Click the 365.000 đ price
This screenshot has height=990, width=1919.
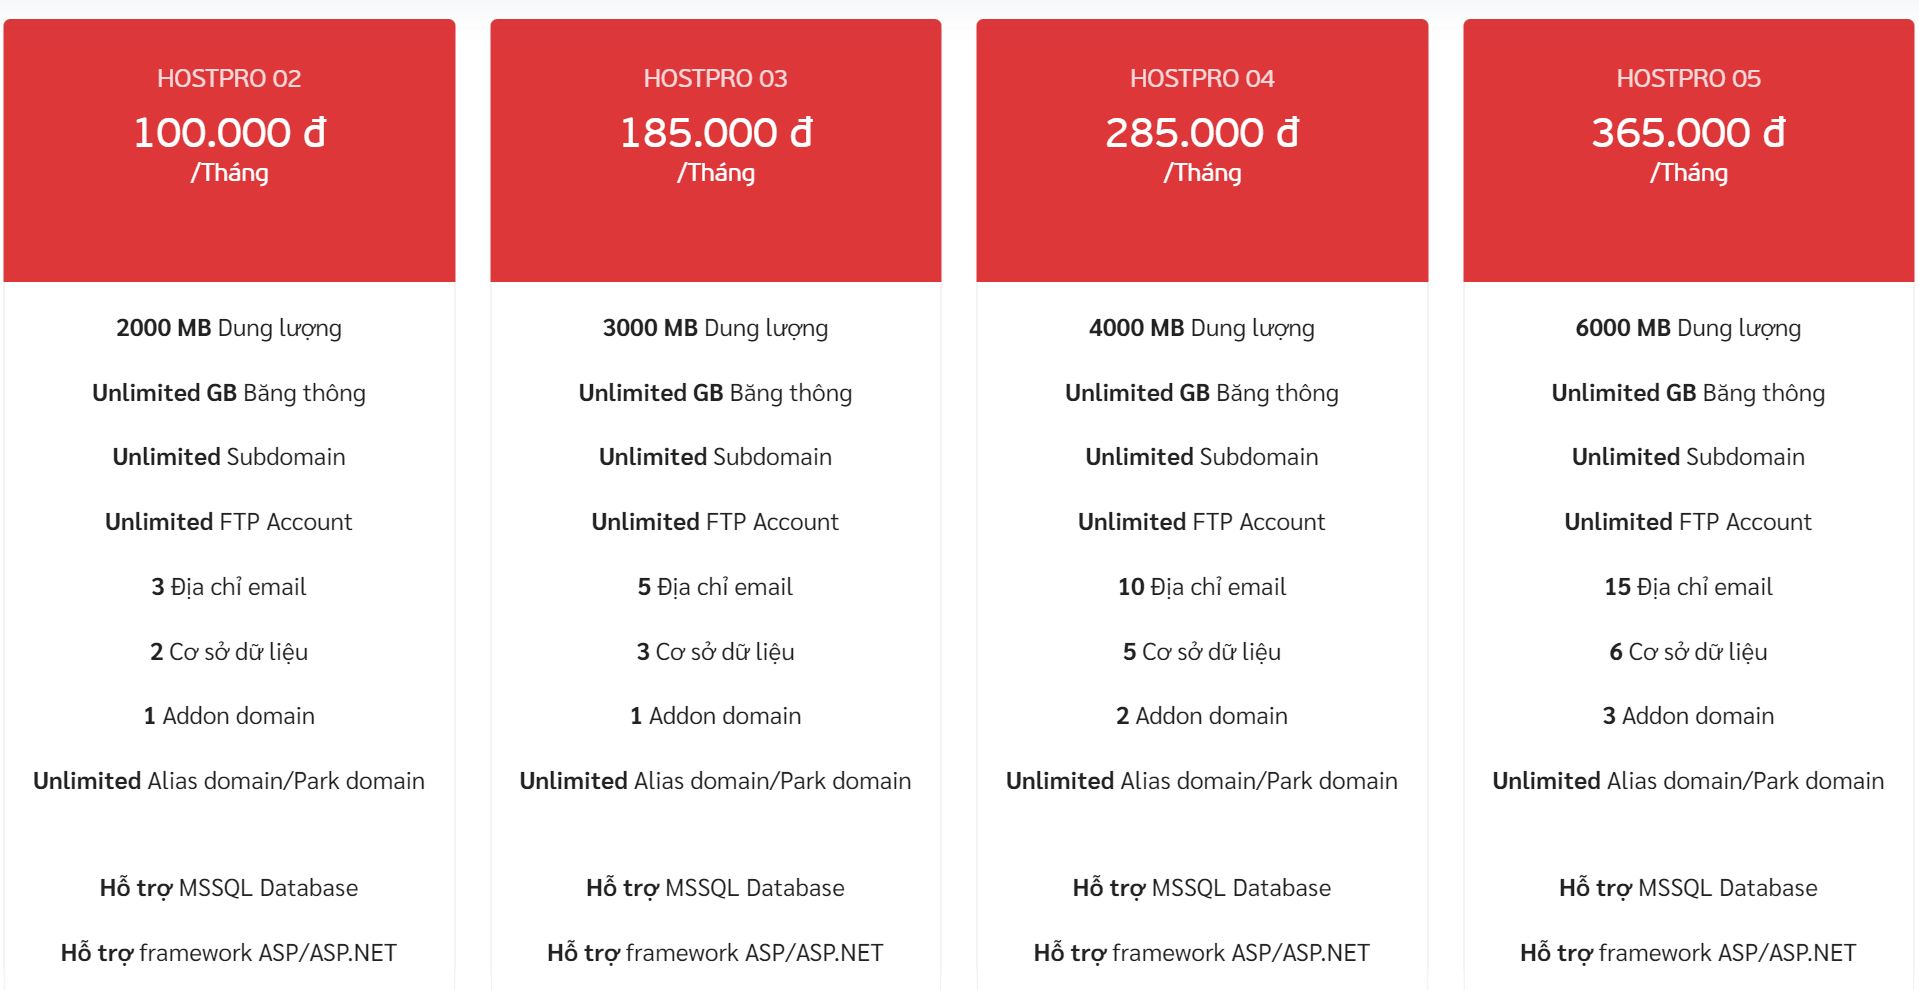coord(1688,133)
